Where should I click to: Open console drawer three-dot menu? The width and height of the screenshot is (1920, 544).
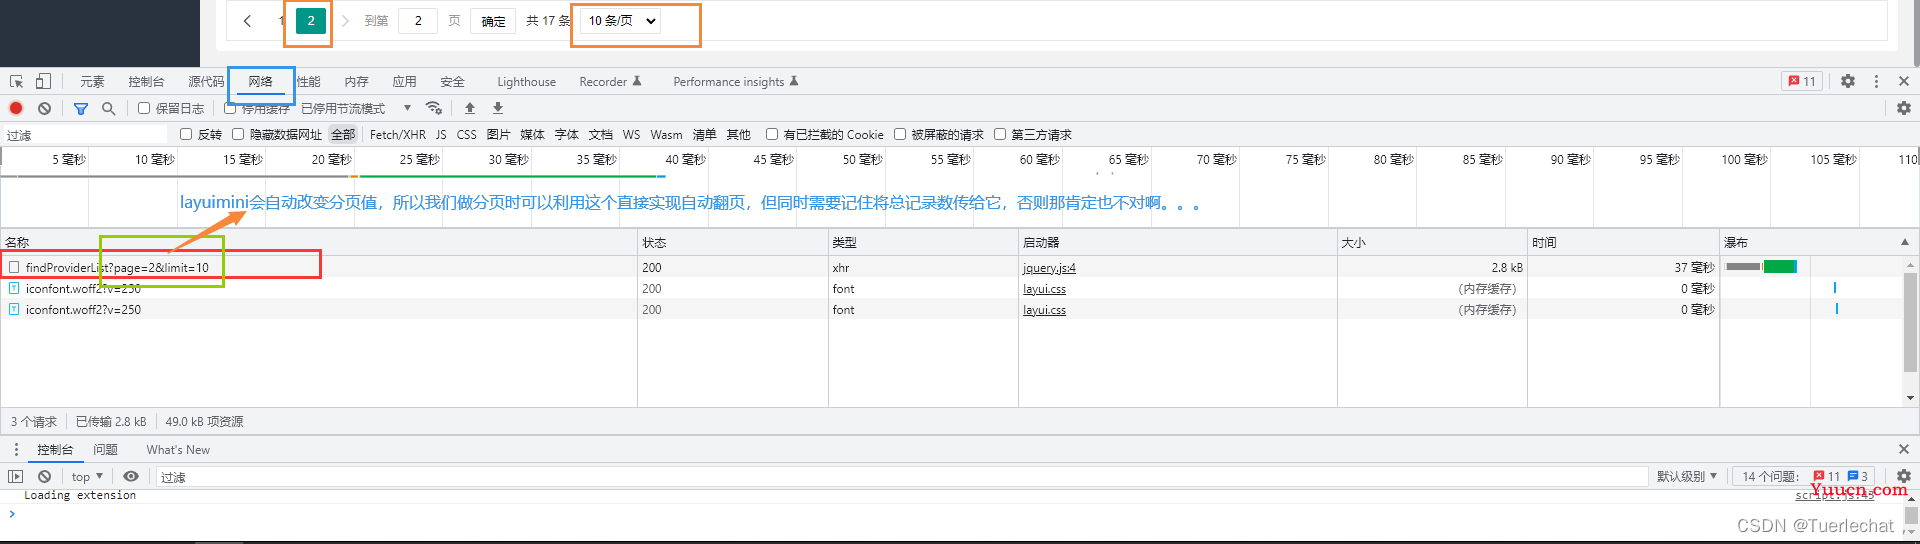pyautogui.click(x=16, y=450)
